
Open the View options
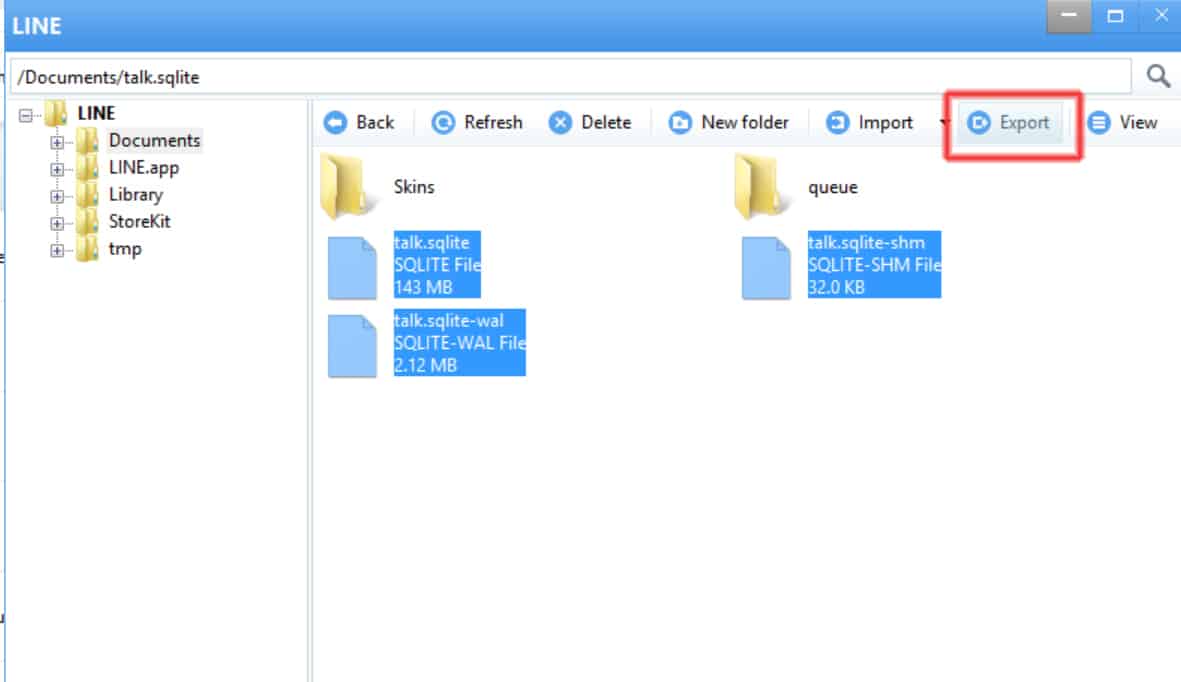[1123, 123]
